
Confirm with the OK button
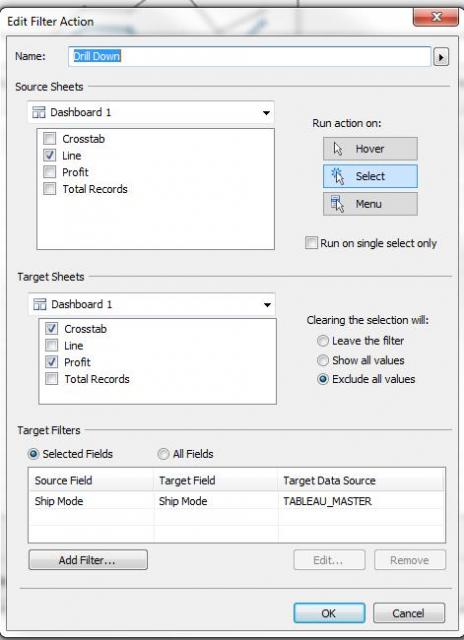tap(329, 613)
